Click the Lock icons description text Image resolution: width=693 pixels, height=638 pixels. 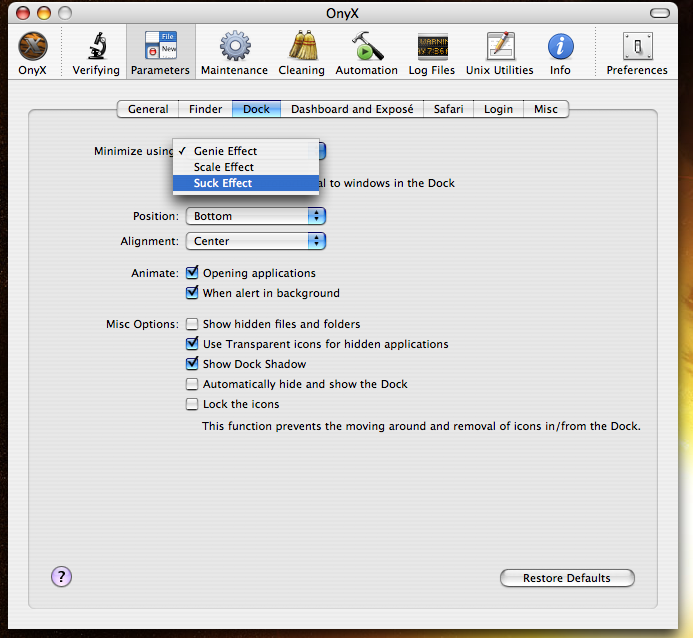[x=421, y=426]
